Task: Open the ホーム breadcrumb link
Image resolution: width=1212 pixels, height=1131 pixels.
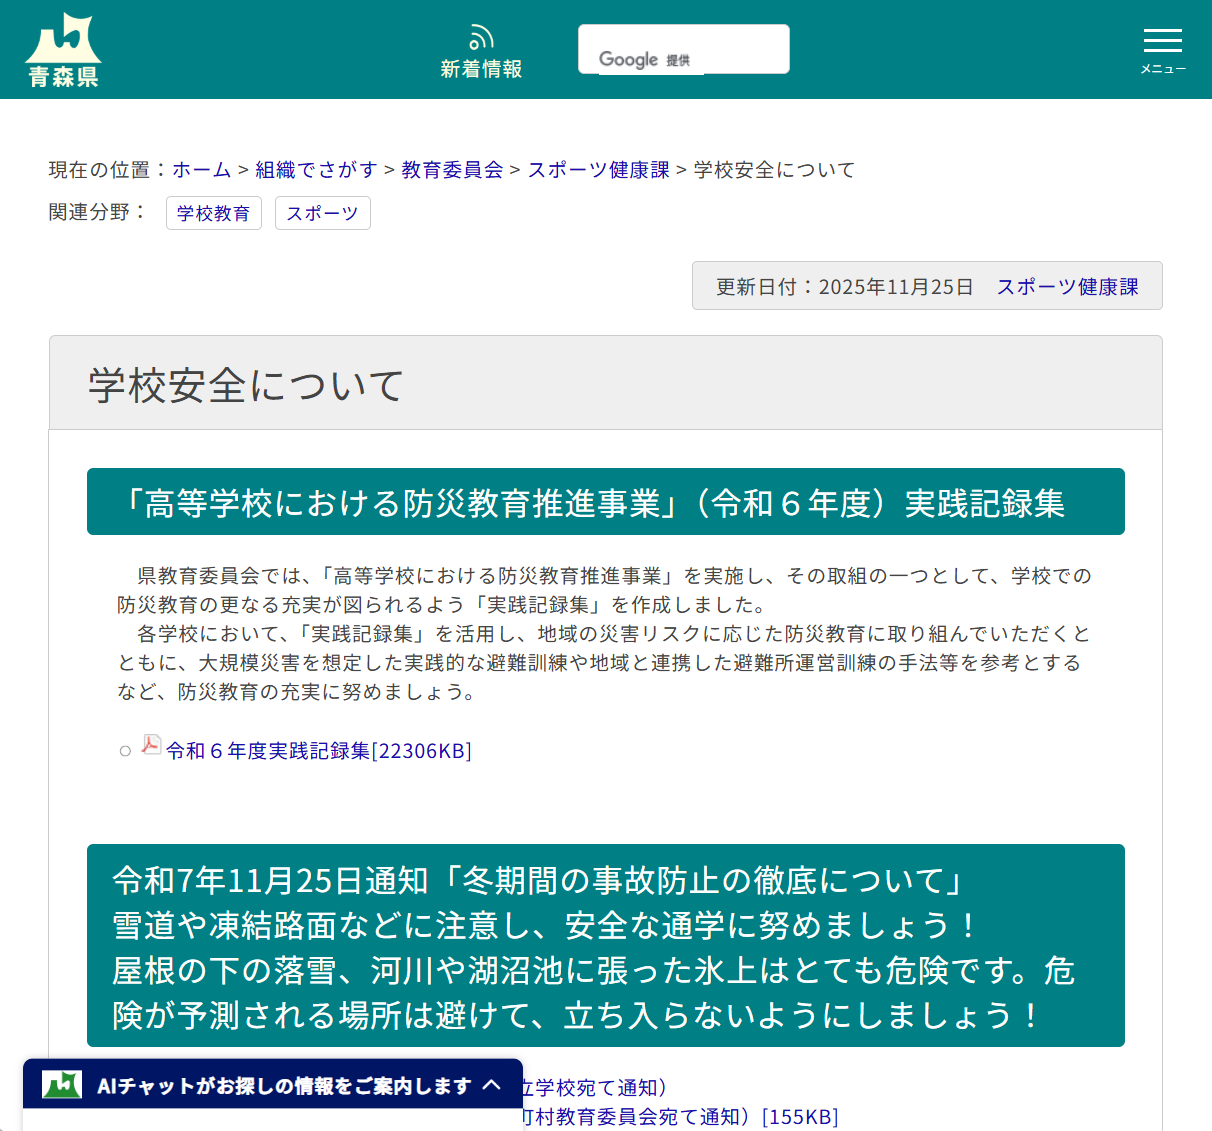Action: (200, 170)
